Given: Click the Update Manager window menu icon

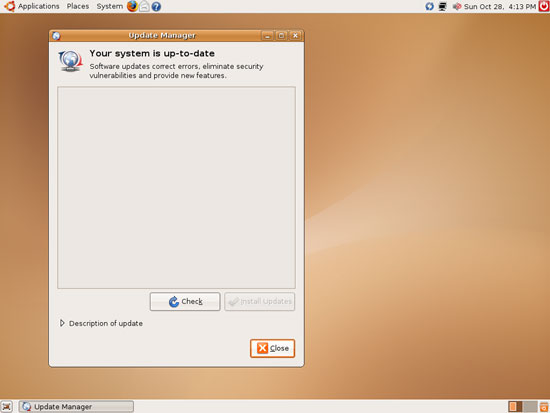Looking at the screenshot, I should pos(56,35).
